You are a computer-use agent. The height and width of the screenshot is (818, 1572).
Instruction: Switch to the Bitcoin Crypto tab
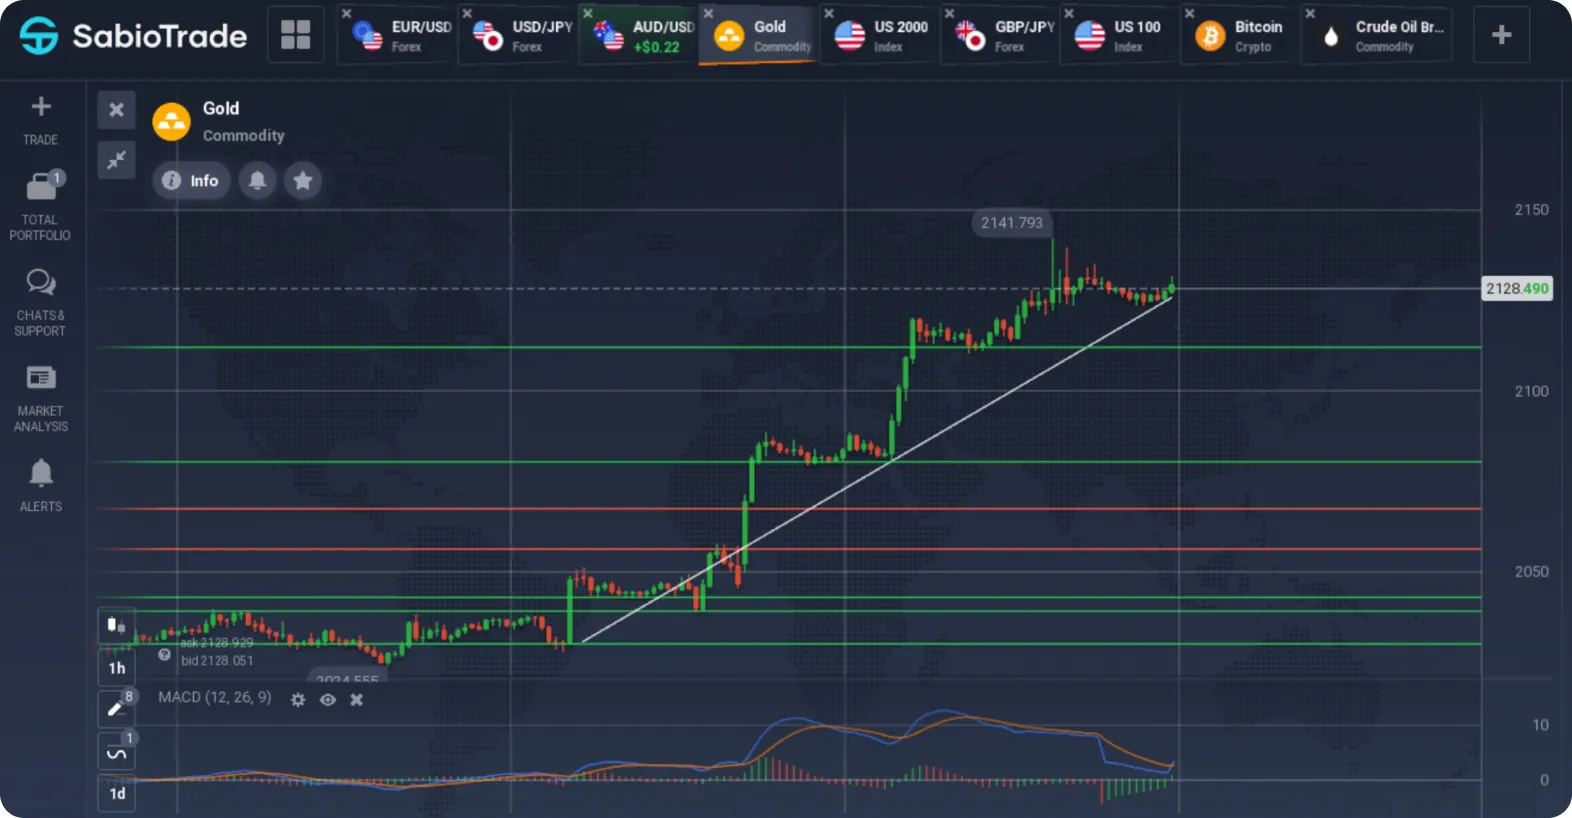[1239, 36]
